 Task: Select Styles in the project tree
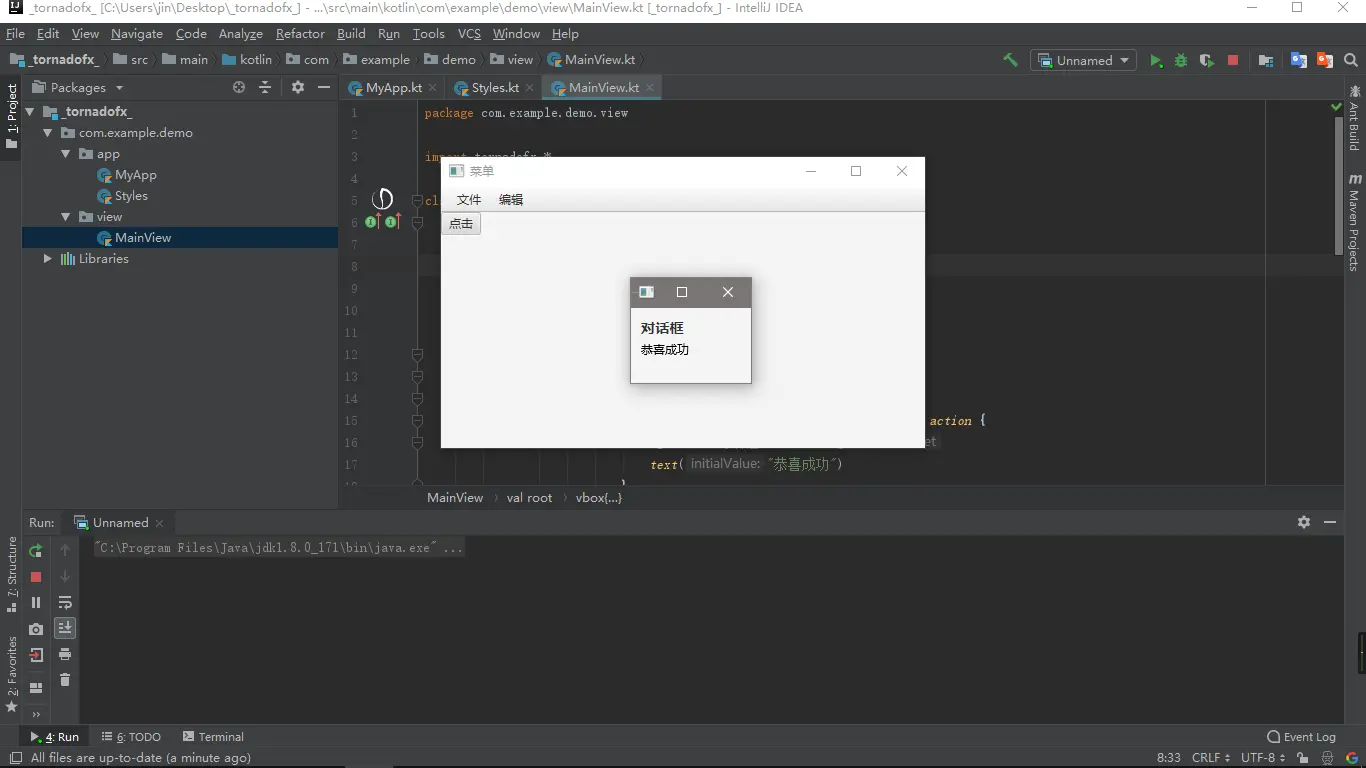click(x=131, y=196)
